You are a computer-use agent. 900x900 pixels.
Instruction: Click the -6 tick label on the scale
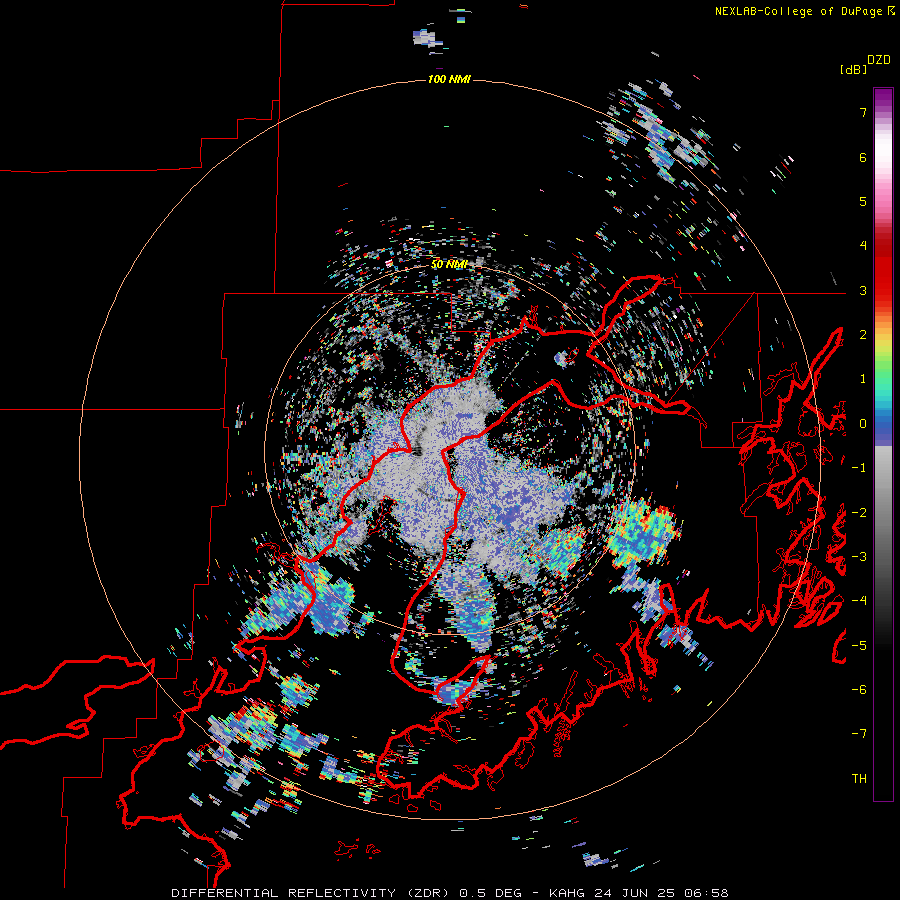859,689
